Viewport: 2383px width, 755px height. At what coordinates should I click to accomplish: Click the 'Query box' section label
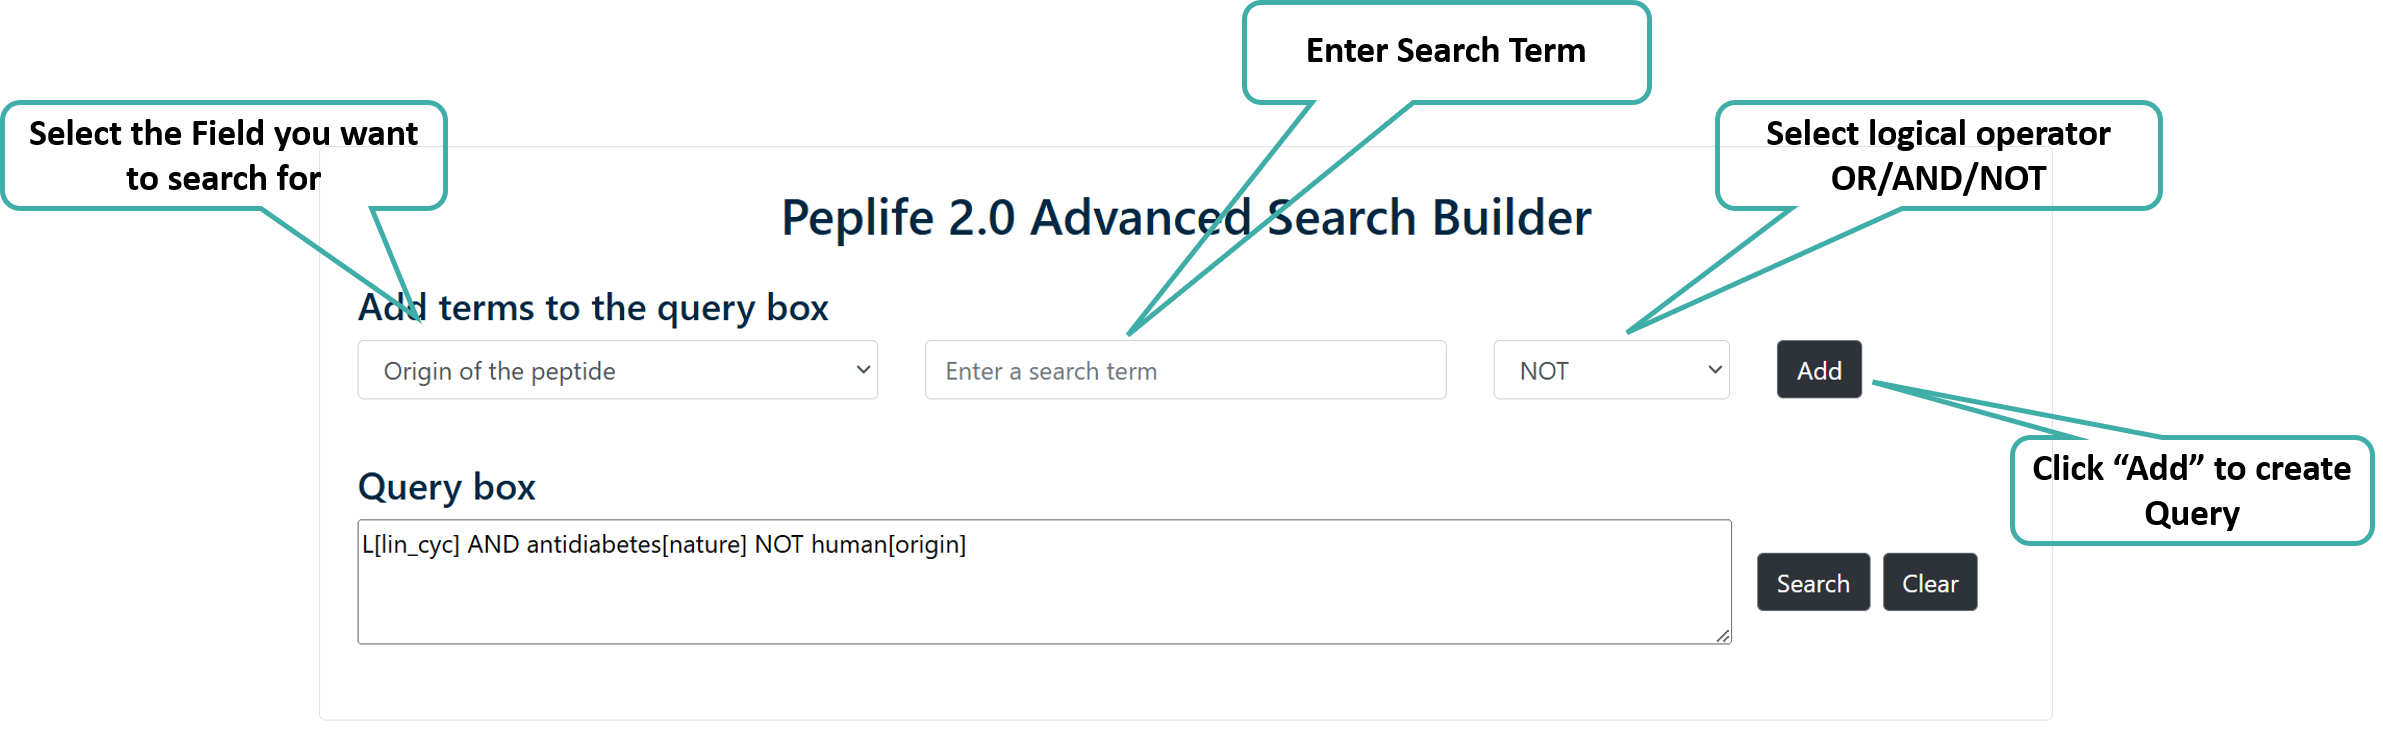click(x=447, y=487)
